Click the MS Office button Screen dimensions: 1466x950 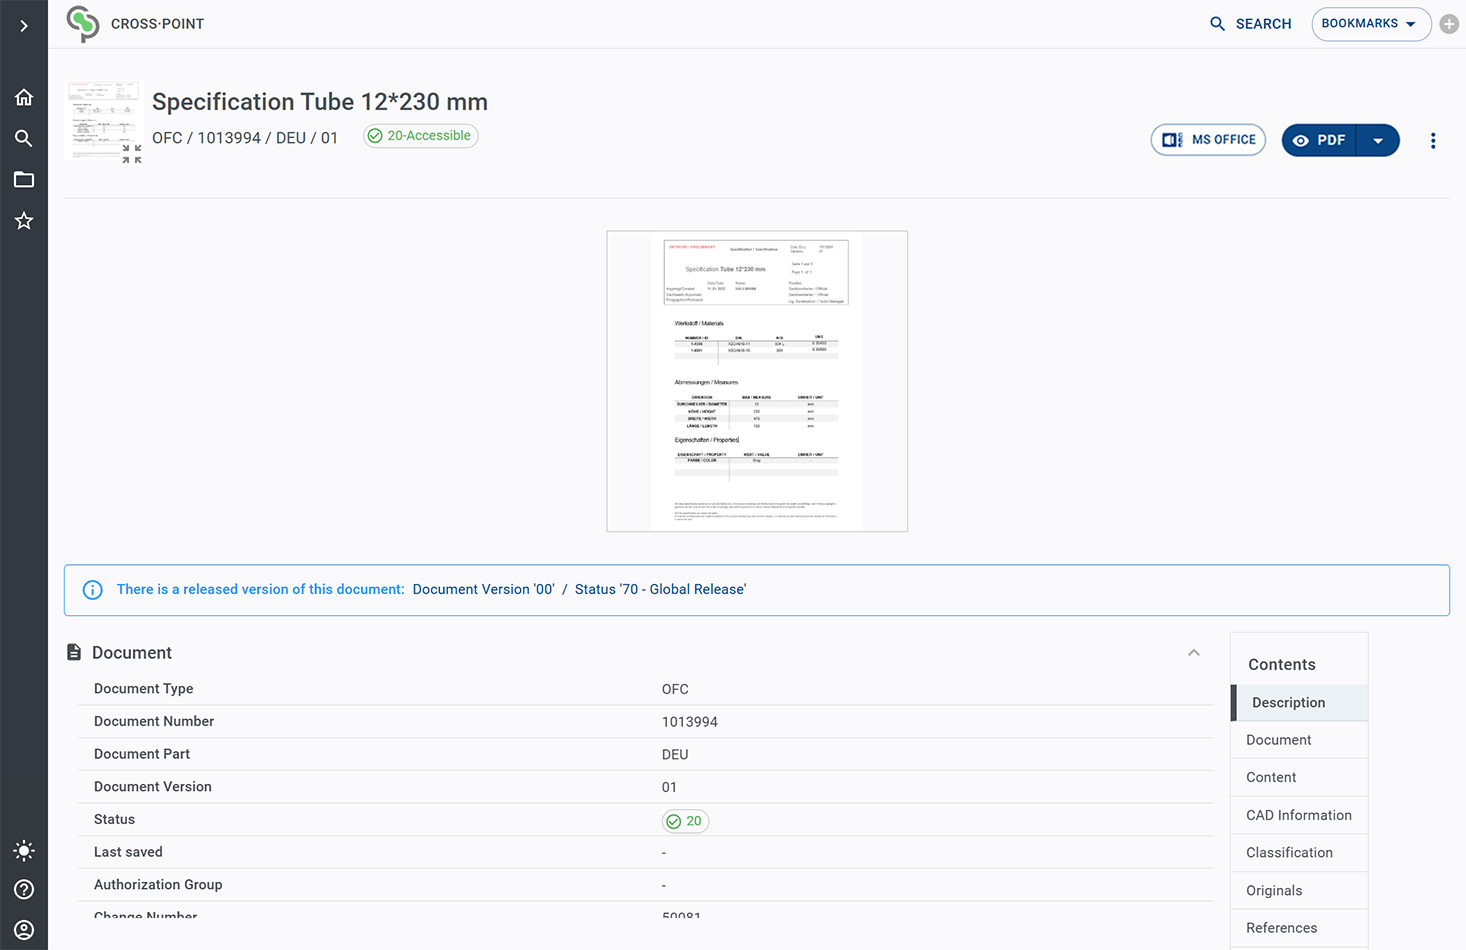1208,140
